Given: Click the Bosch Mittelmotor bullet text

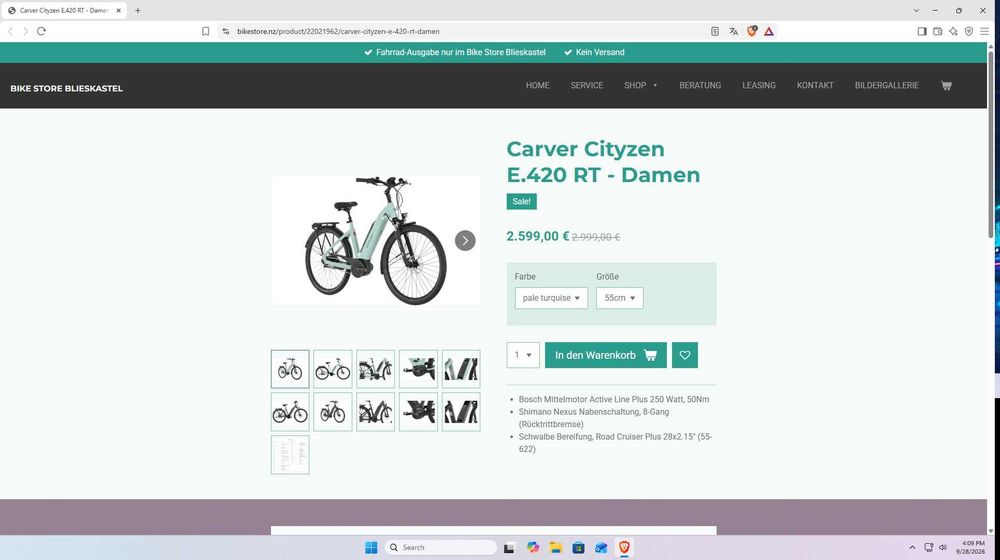Looking at the screenshot, I should click(x=614, y=399).
